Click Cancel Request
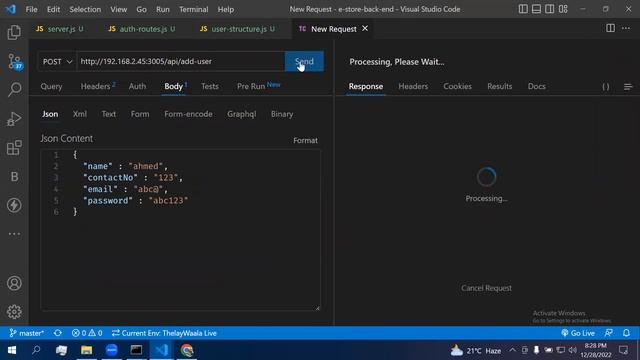The height and width of the screenshot is (360, 640). point(487,288)
